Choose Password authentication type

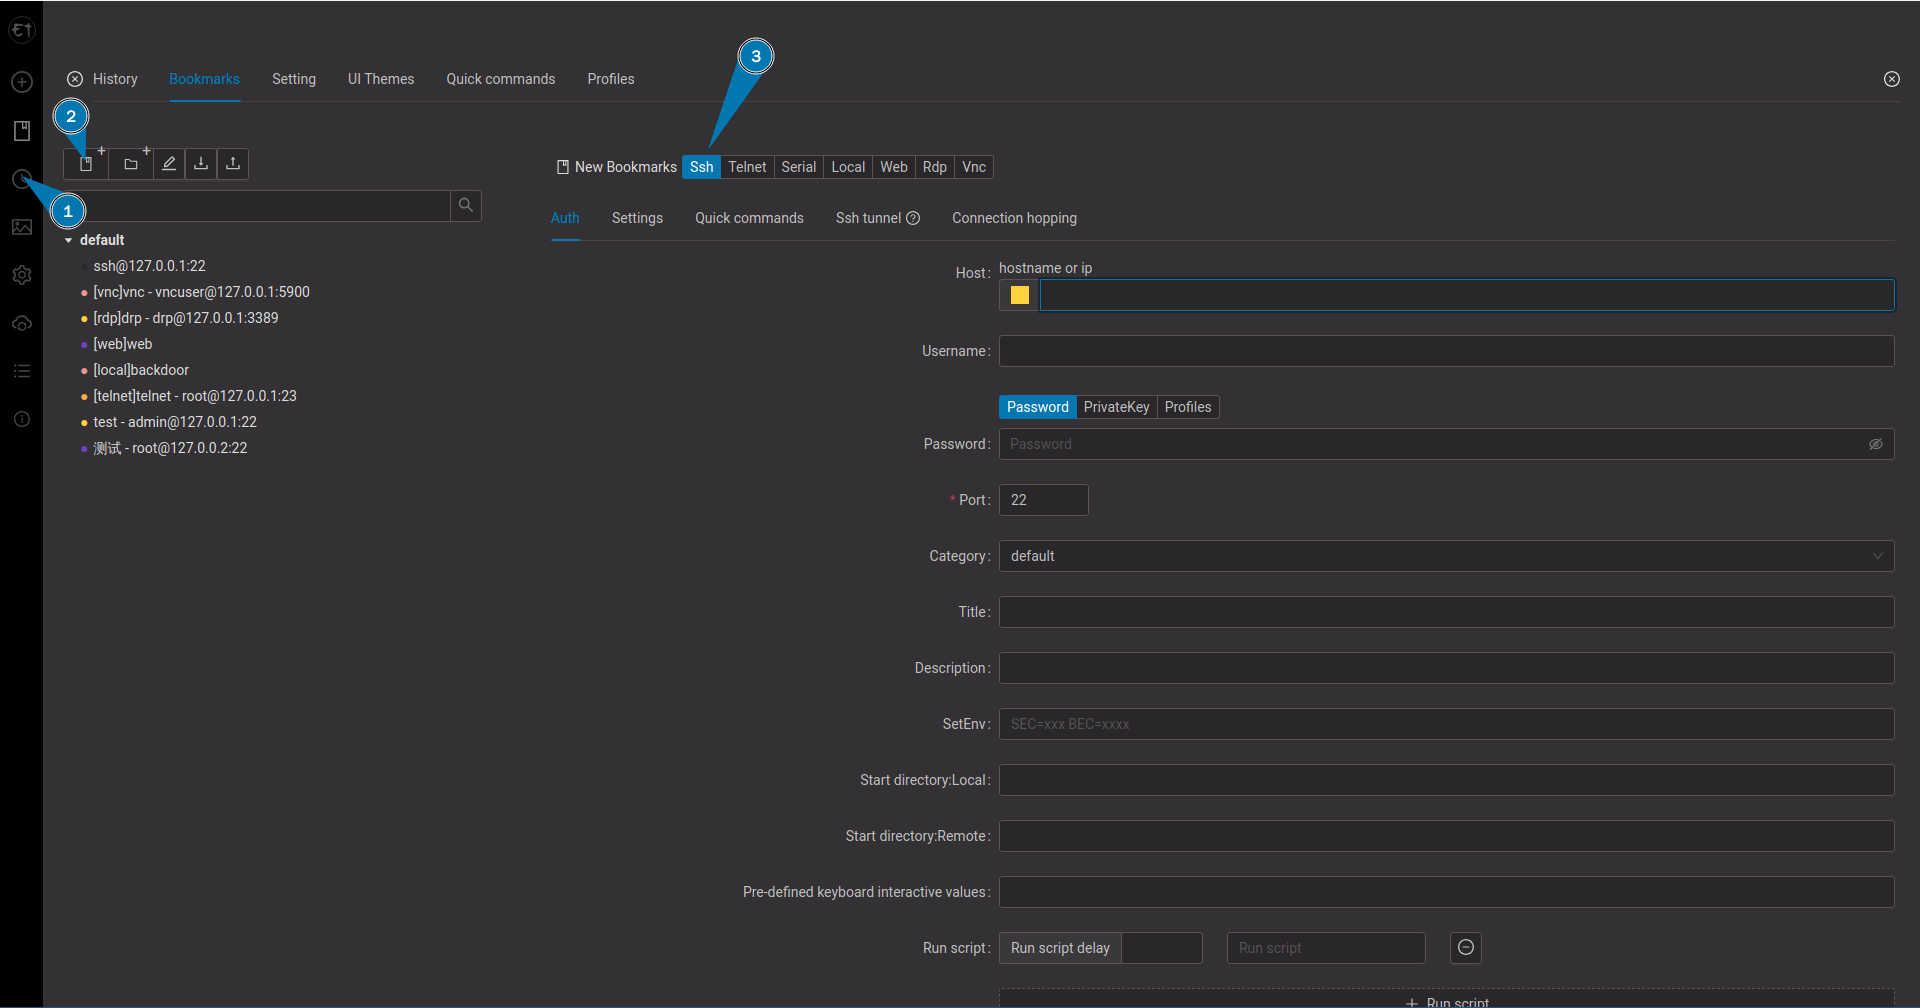pyautogui.click(x=1038, y=407)
